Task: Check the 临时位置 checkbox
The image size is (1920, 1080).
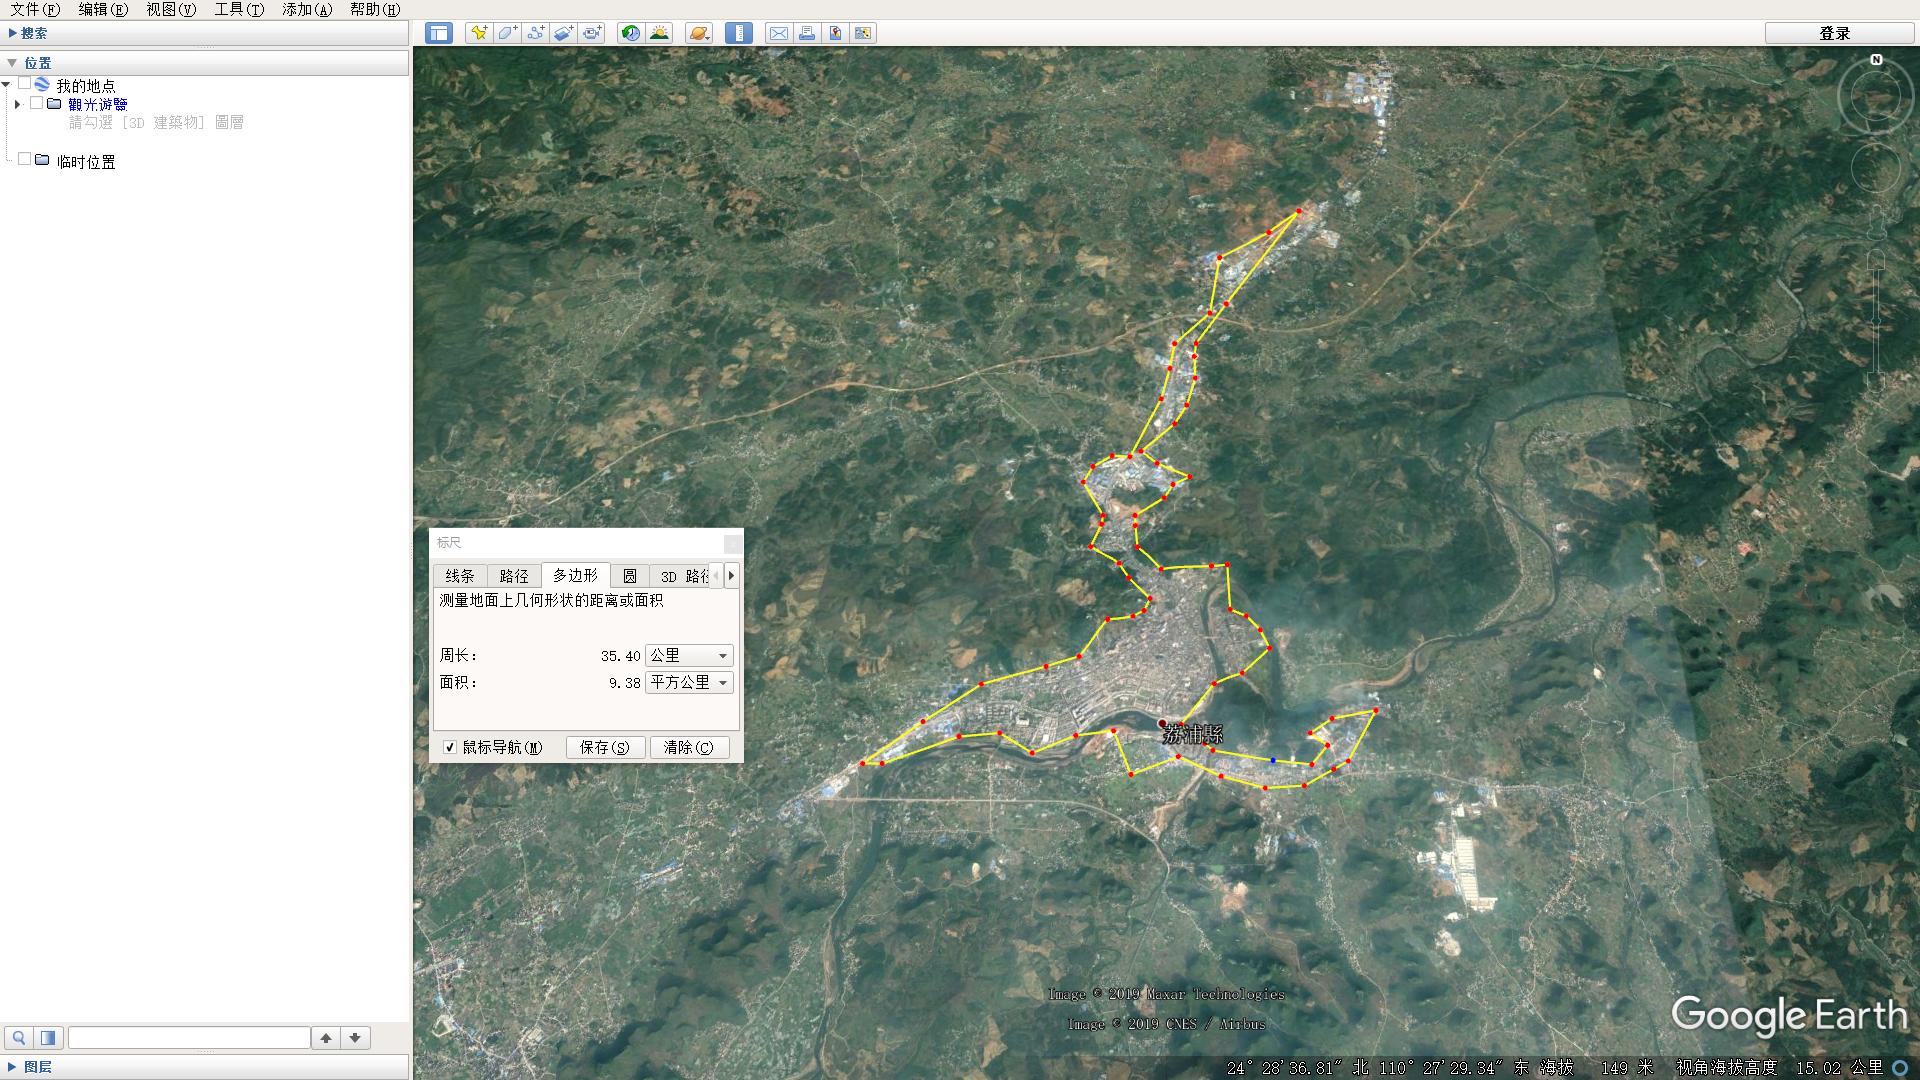Action: 25,158
